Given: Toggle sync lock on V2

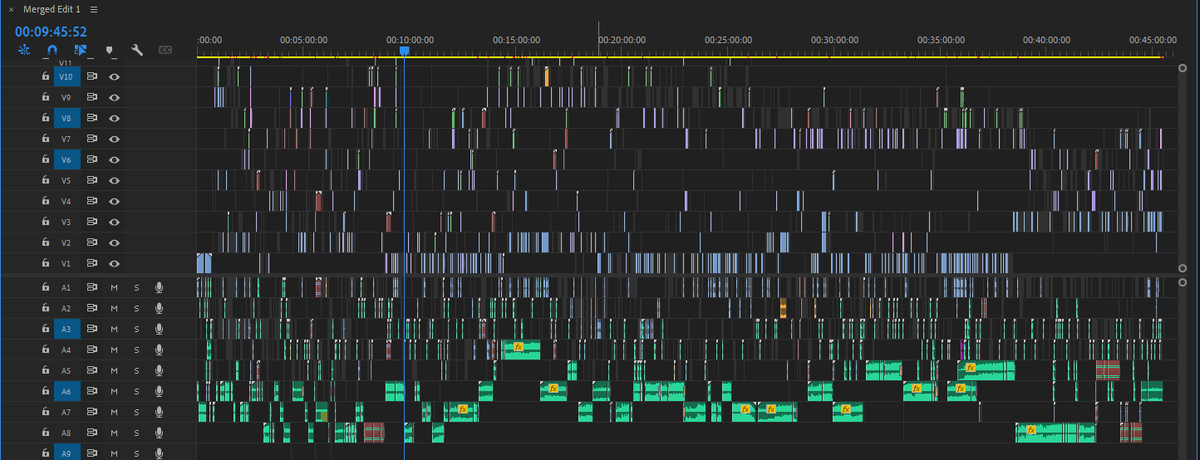Looking at the screenshot, I should 92,243.
